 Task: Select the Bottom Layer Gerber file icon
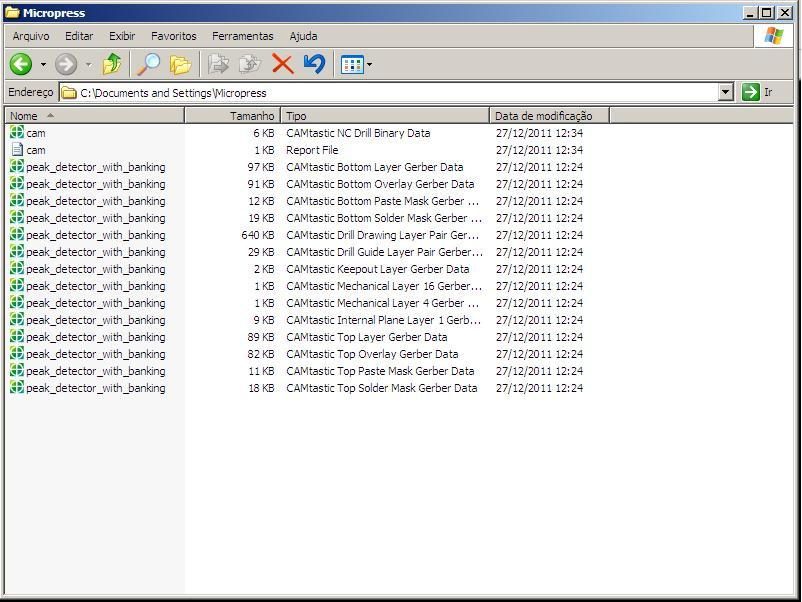17,166
